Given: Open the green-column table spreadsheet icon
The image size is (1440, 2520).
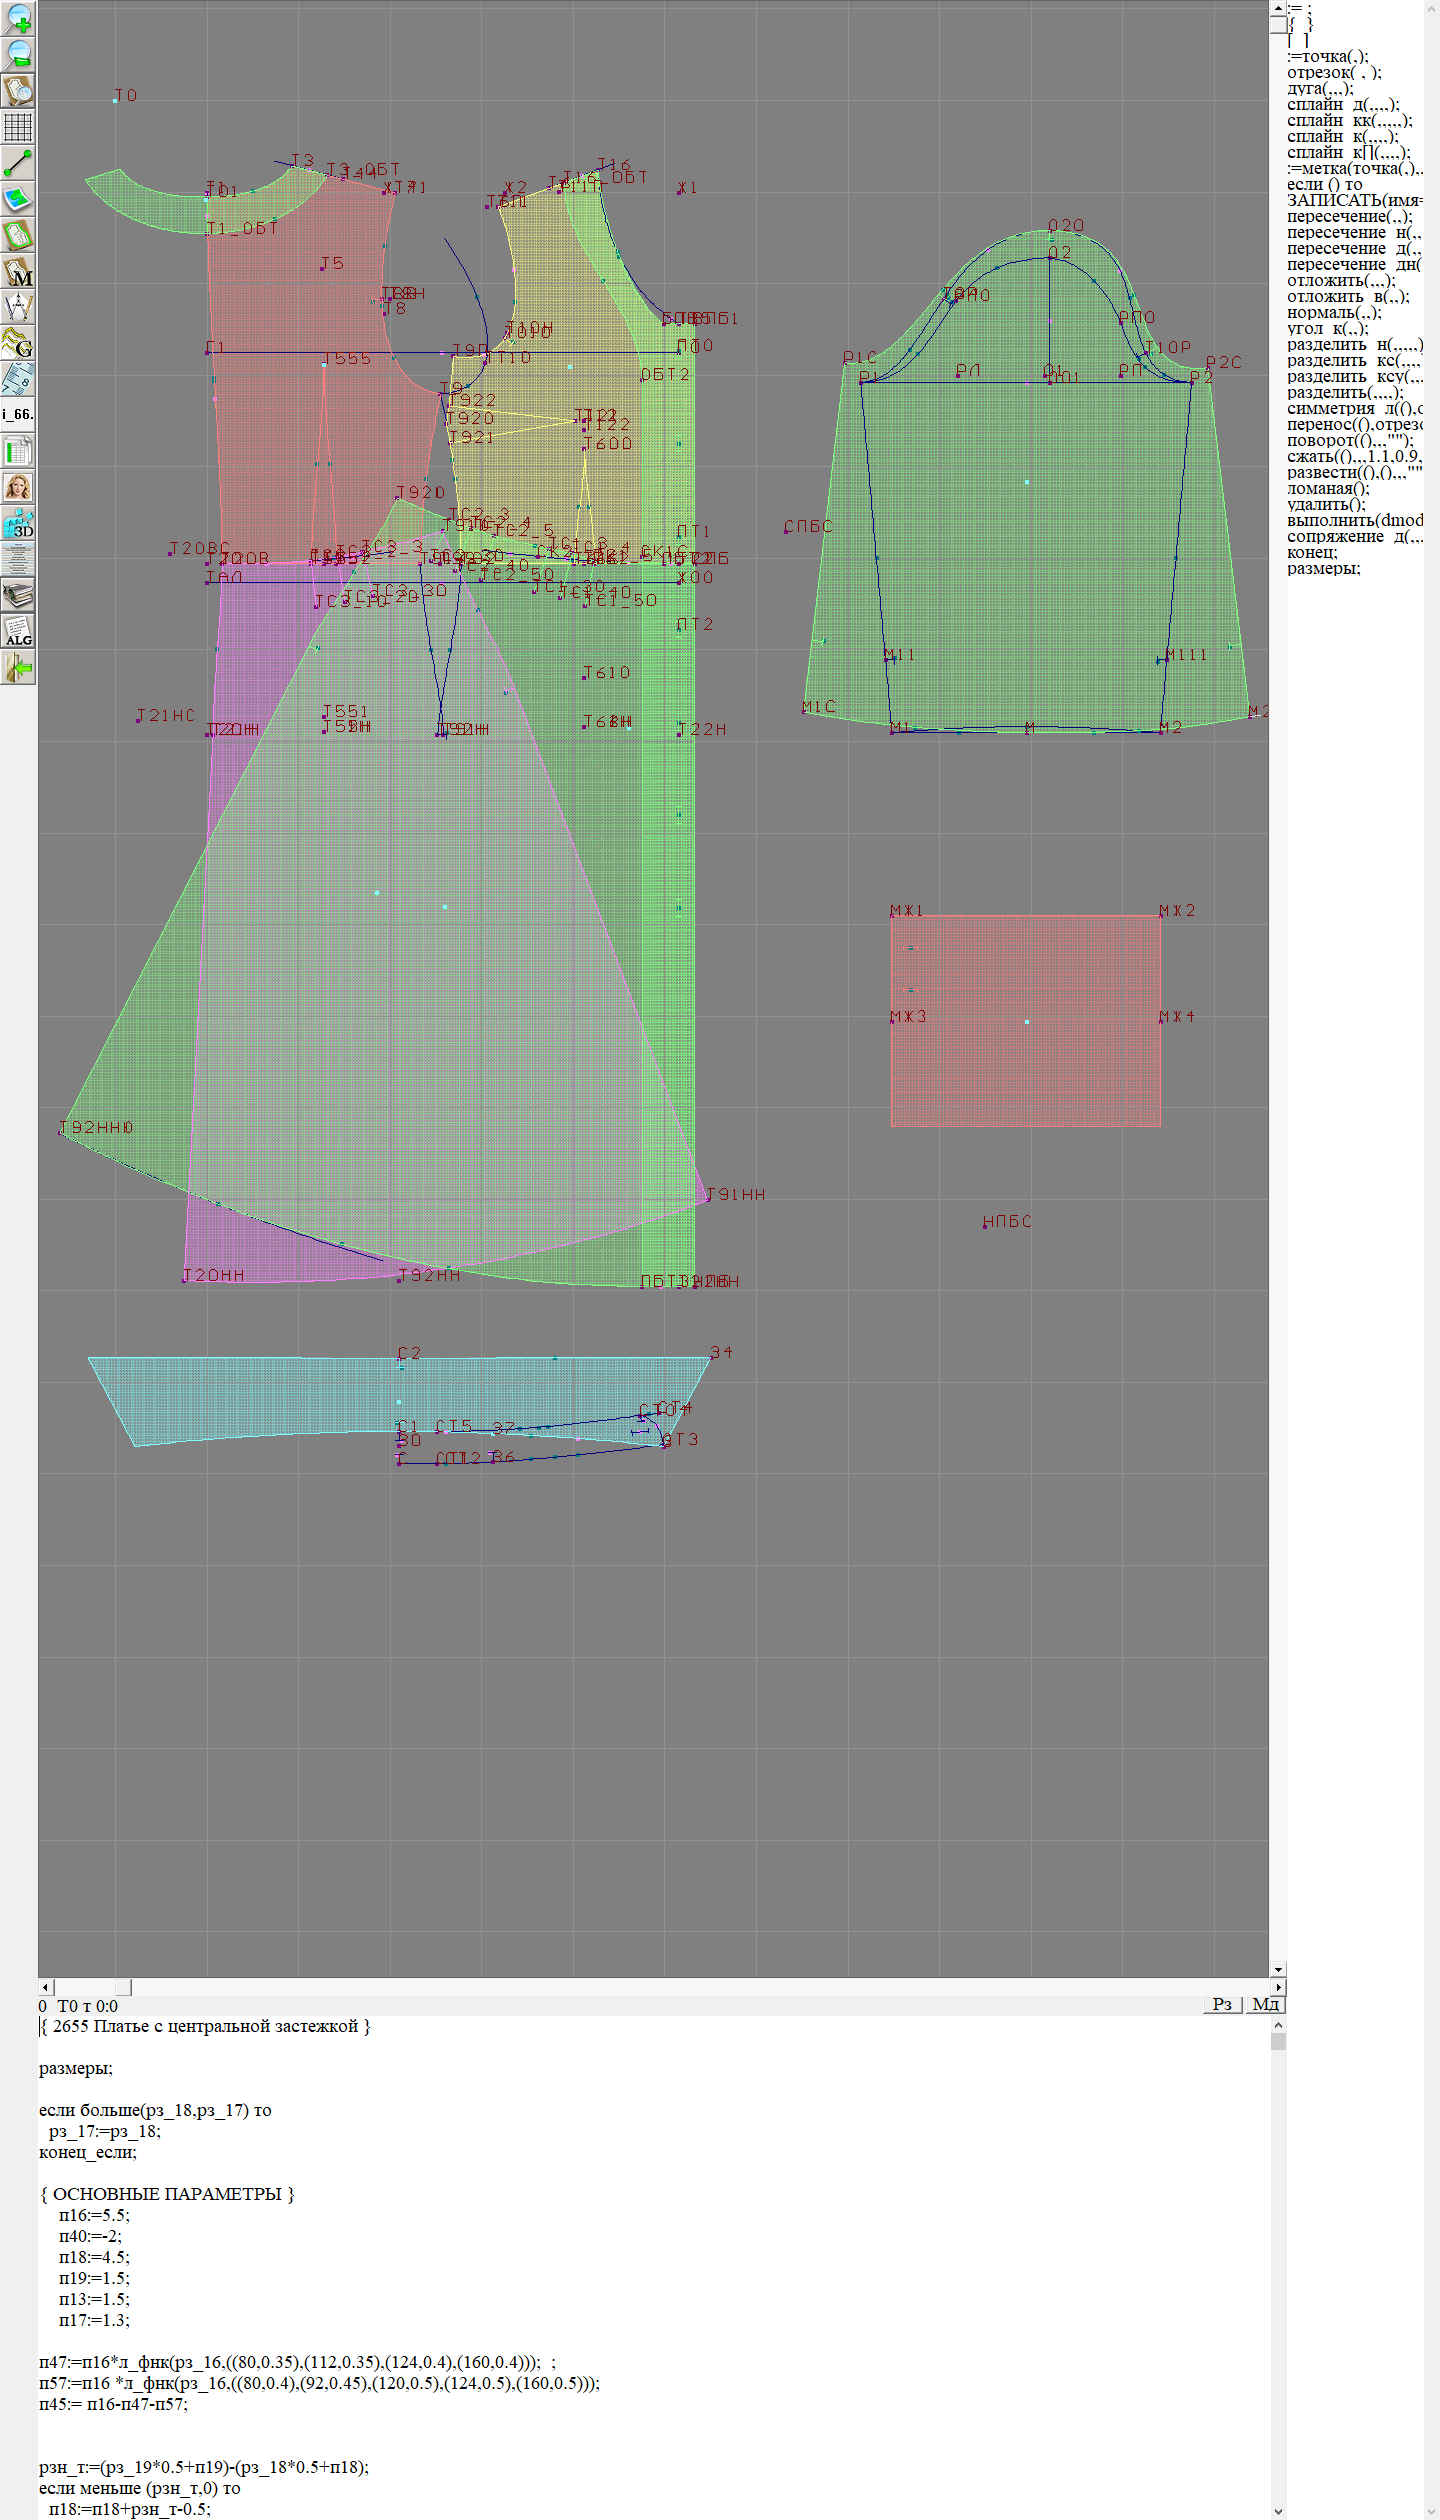Looking at the screenshot, I should (18, 451).
